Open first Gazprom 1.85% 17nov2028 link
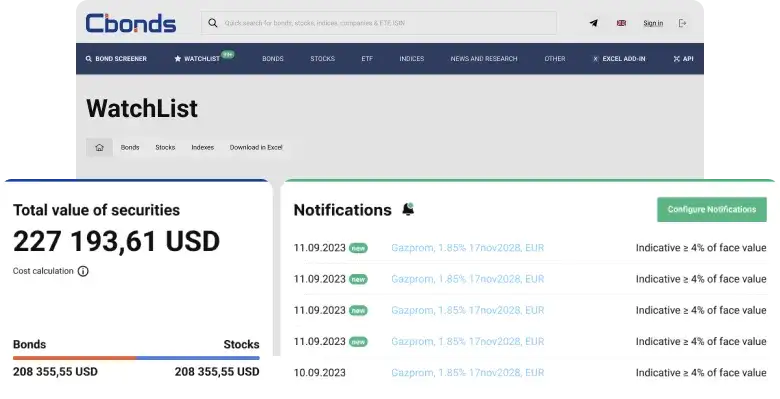This screenshot has width=780, height=399. click(468, 248)
